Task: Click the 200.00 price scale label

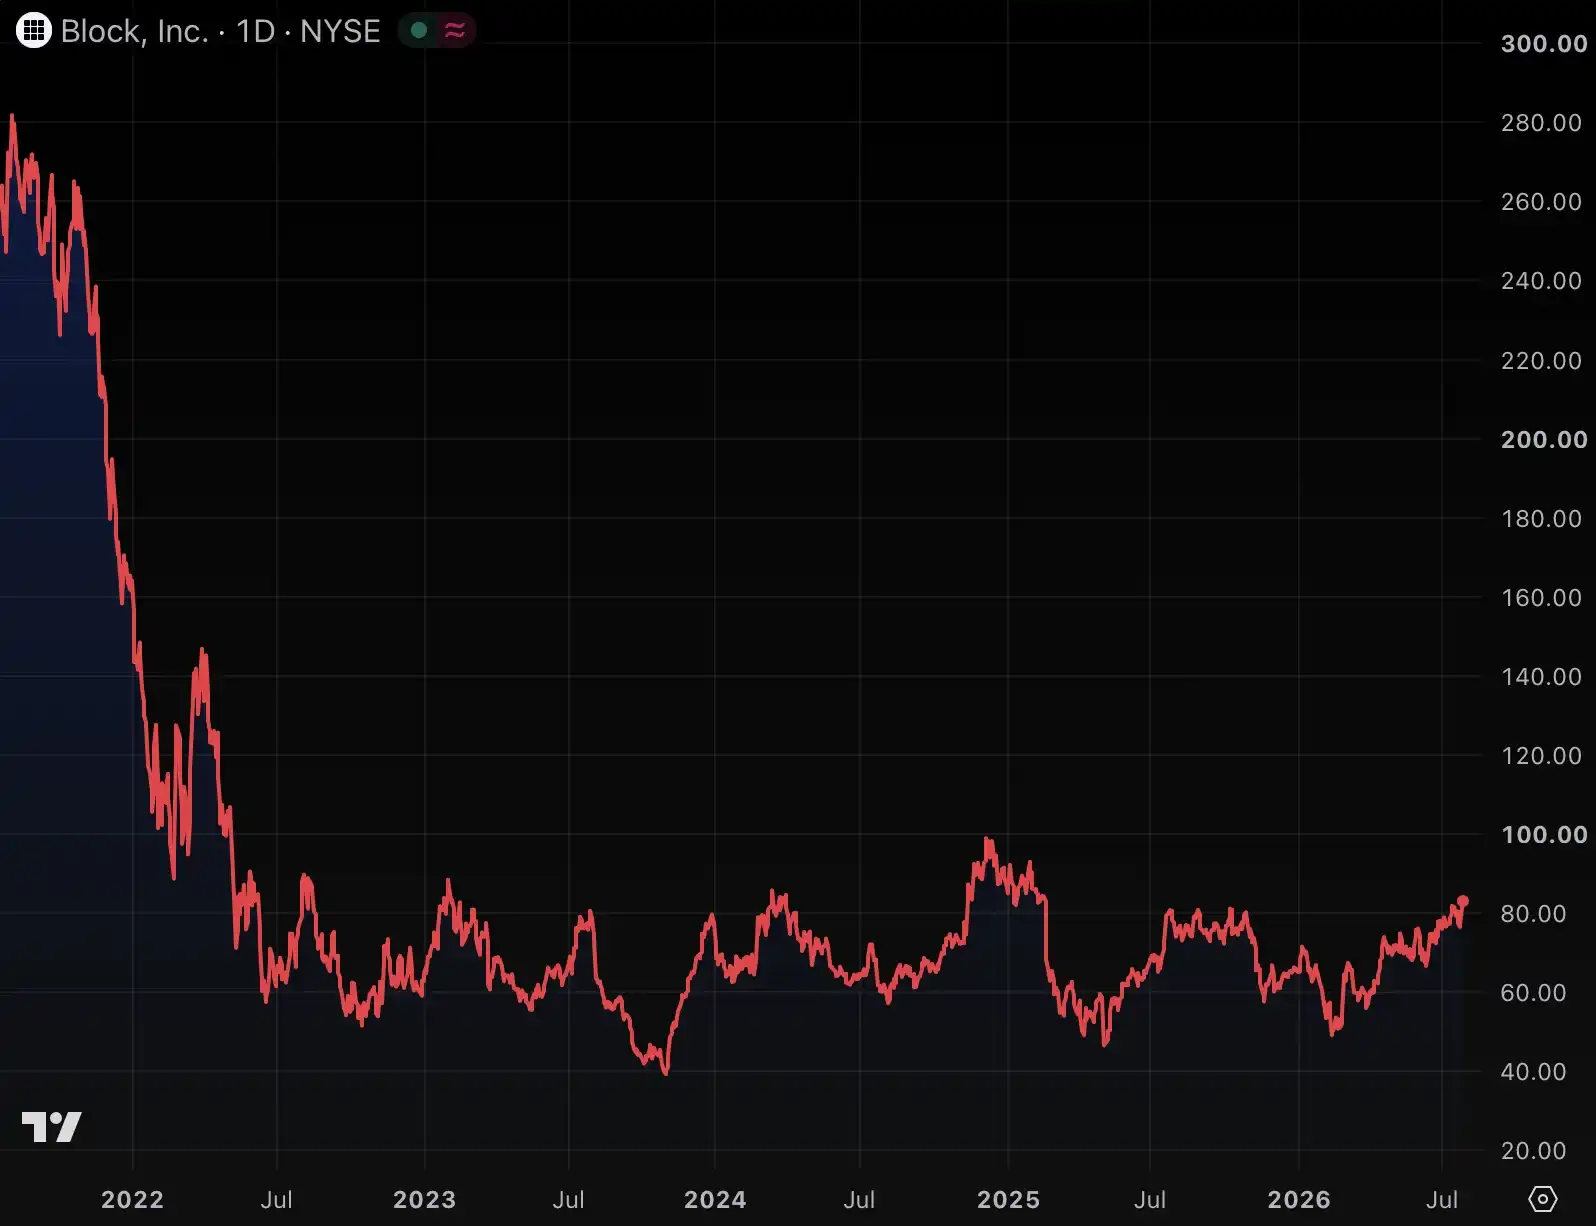Action: click(1544, 440)
